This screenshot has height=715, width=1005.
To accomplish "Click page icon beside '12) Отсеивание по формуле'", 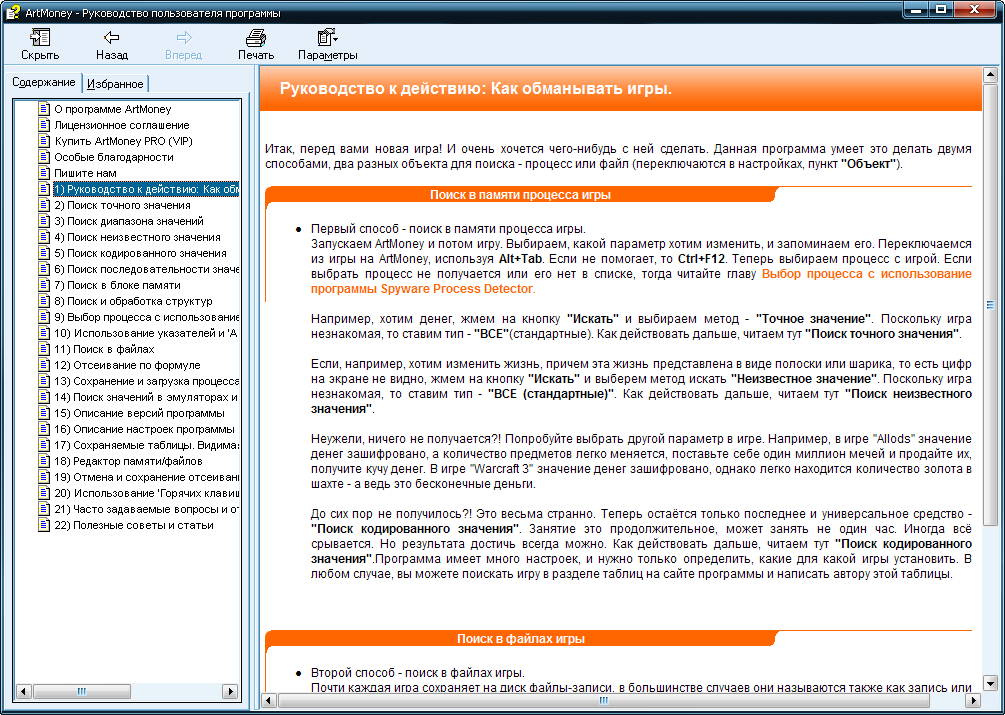I will tap(44, 365).
